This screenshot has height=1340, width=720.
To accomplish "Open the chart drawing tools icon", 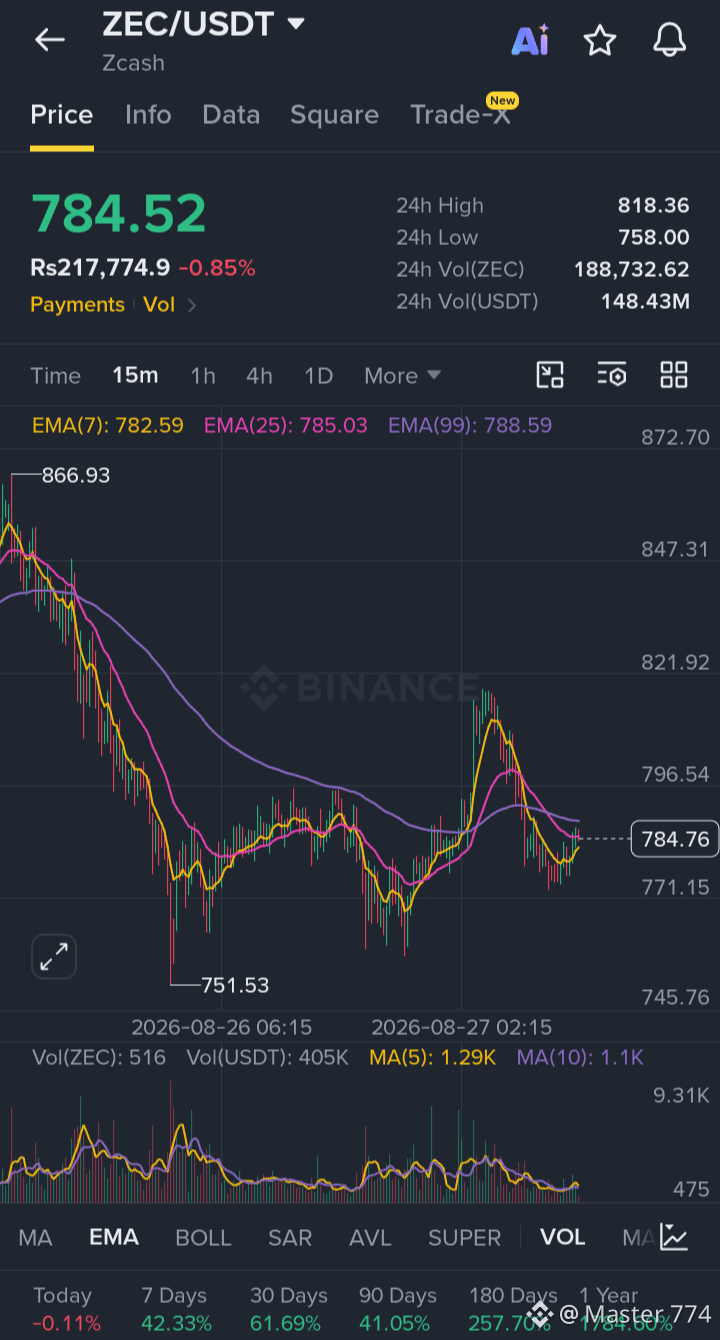I will click(x=550, y=375).
